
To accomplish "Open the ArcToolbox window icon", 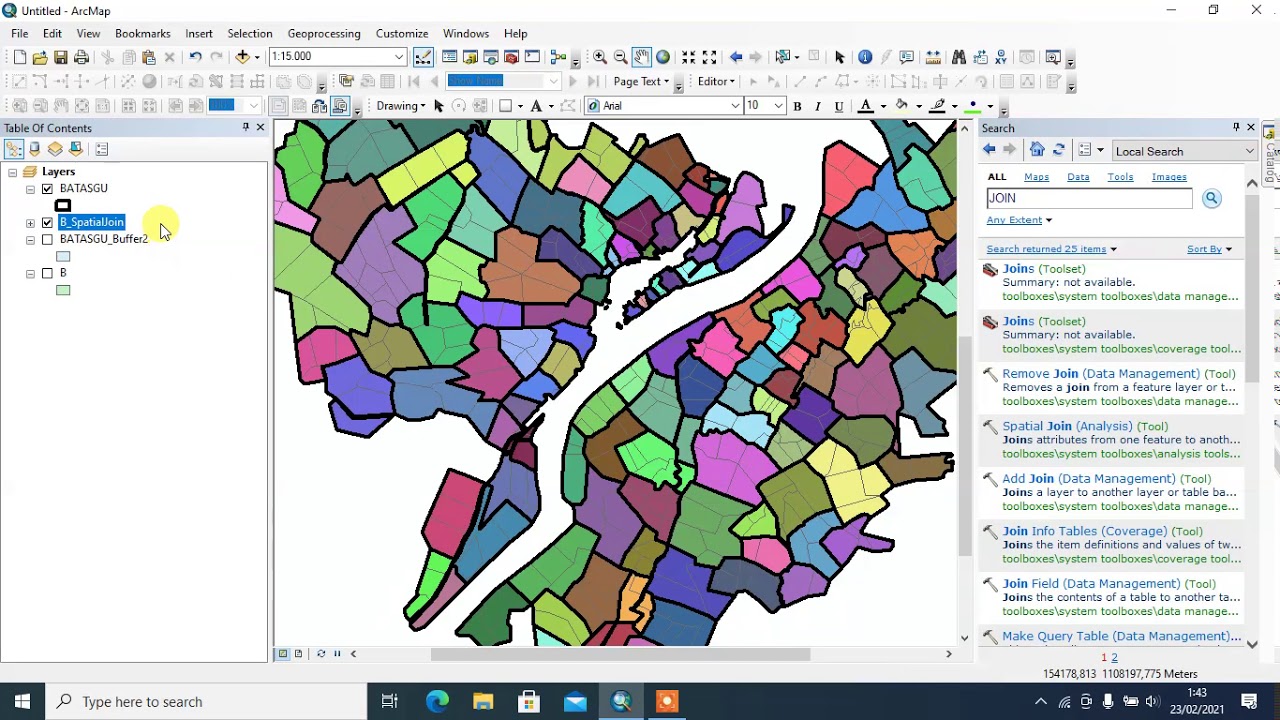I will [x=511, y=57].
